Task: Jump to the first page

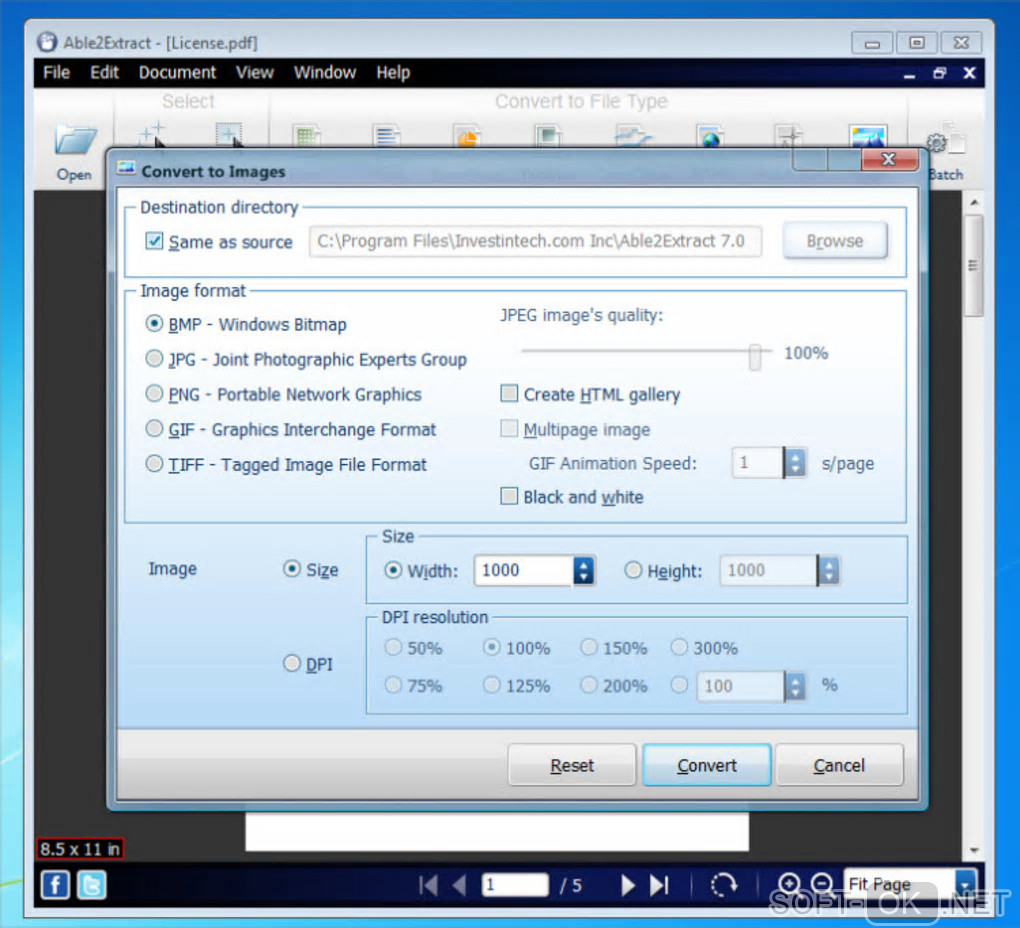Action: pyautogui.click(x=428, y=885)
